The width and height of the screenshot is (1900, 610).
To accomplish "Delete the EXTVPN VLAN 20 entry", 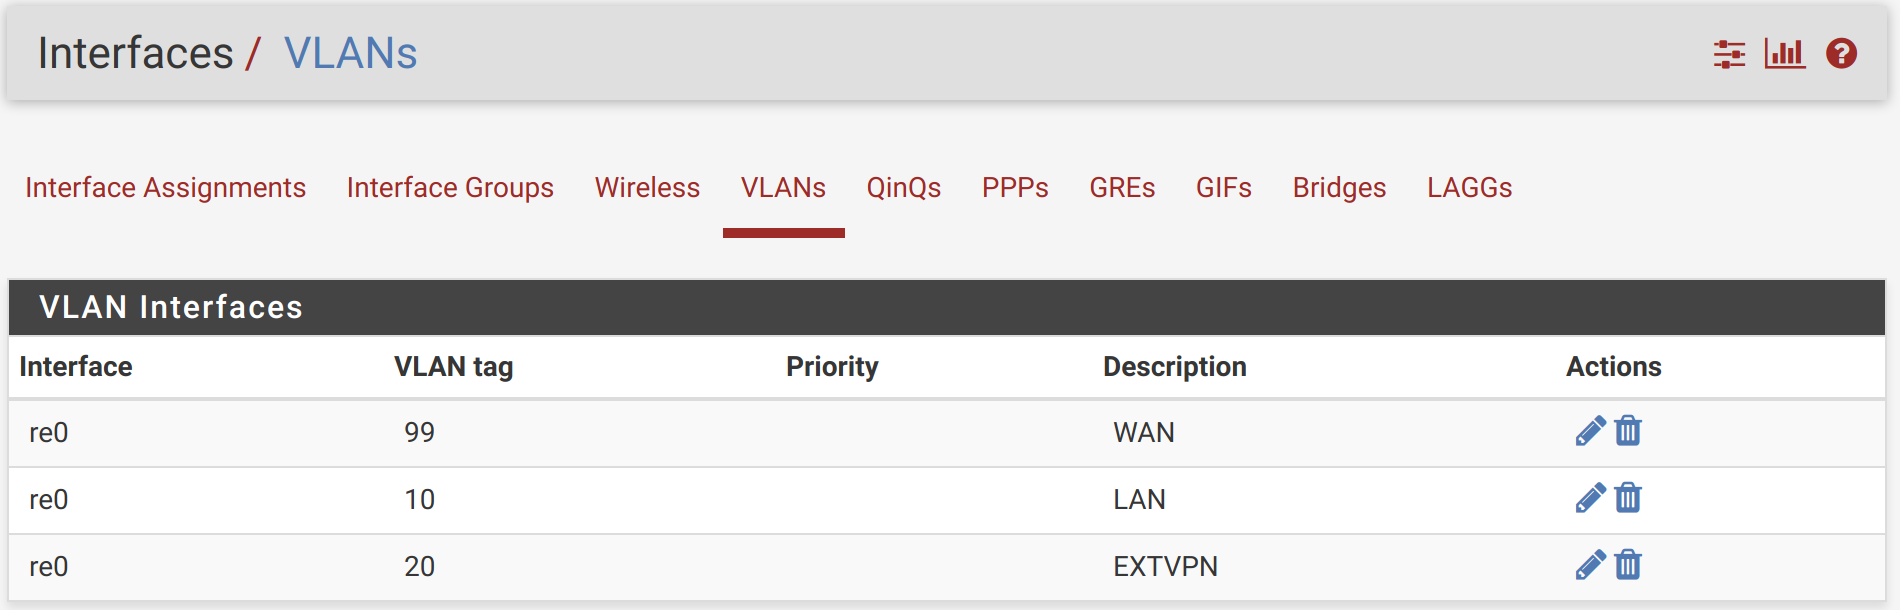I will 1628,566.
